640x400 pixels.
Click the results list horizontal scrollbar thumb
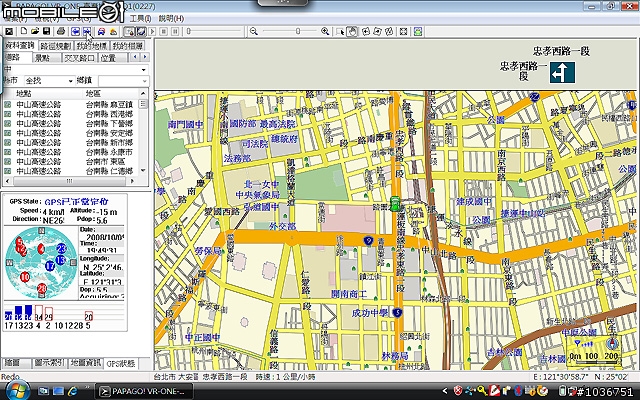tap(69, 180)
